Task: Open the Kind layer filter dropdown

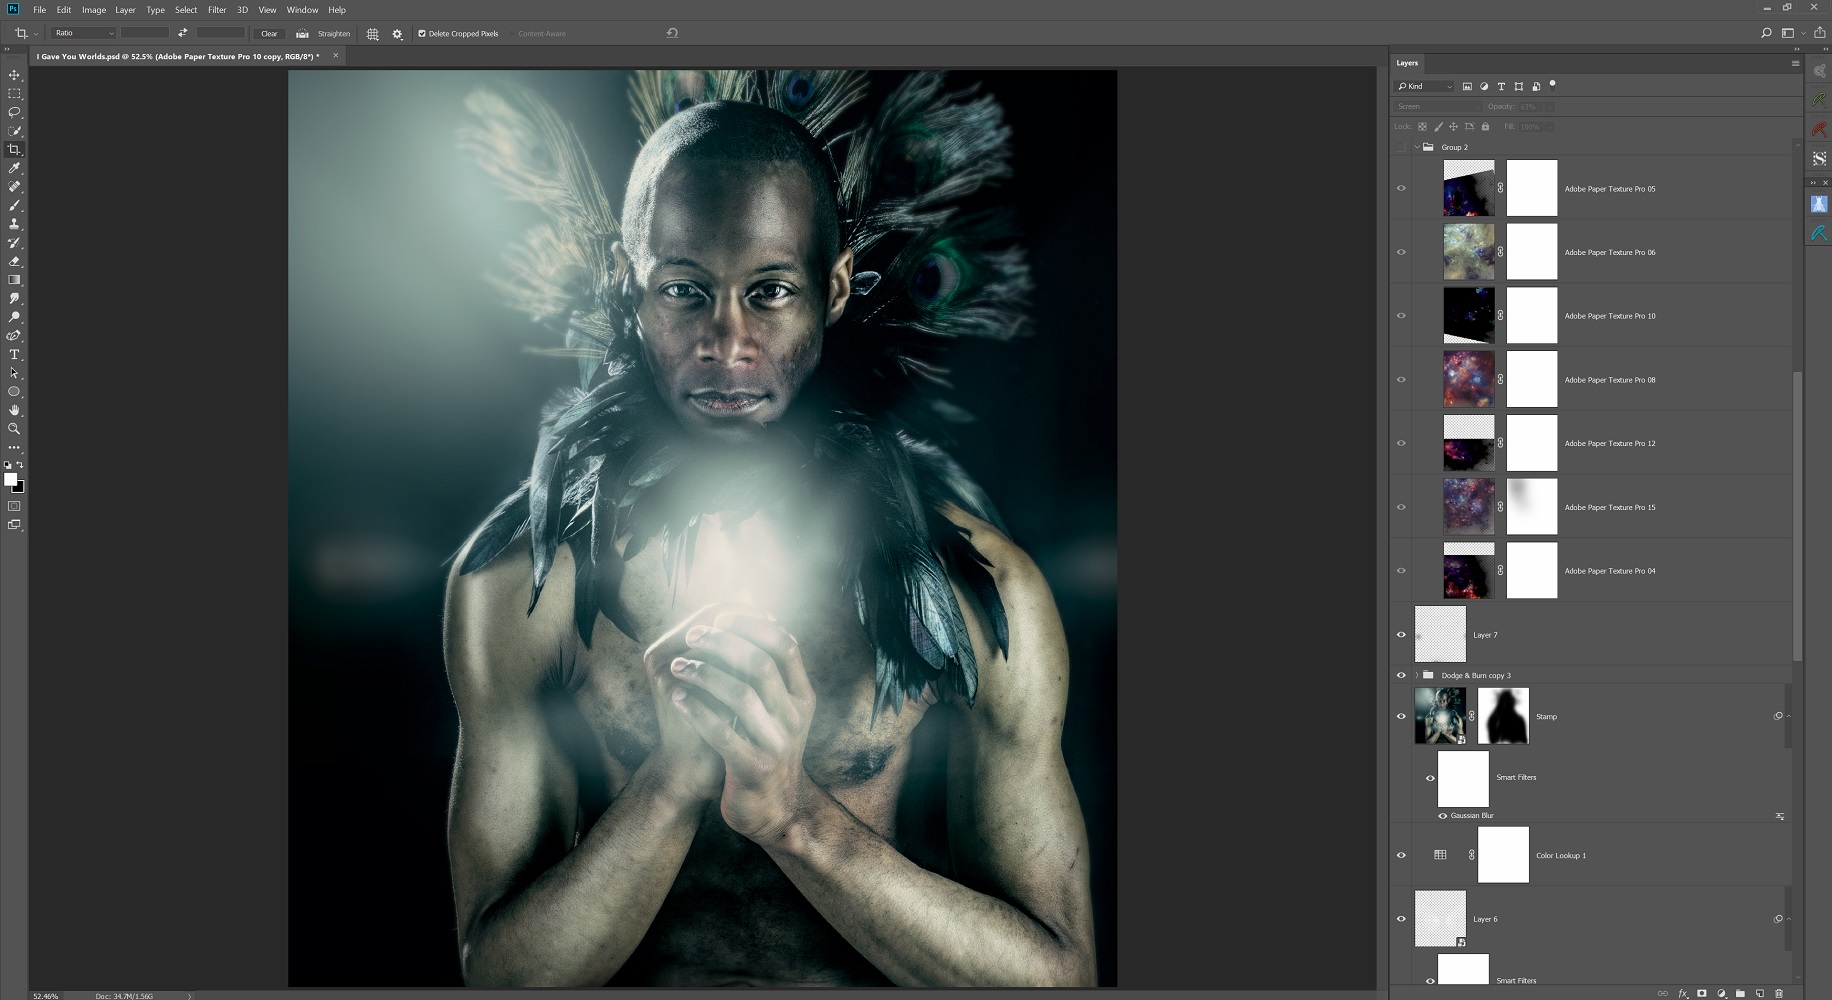Action: point(1426,87)
